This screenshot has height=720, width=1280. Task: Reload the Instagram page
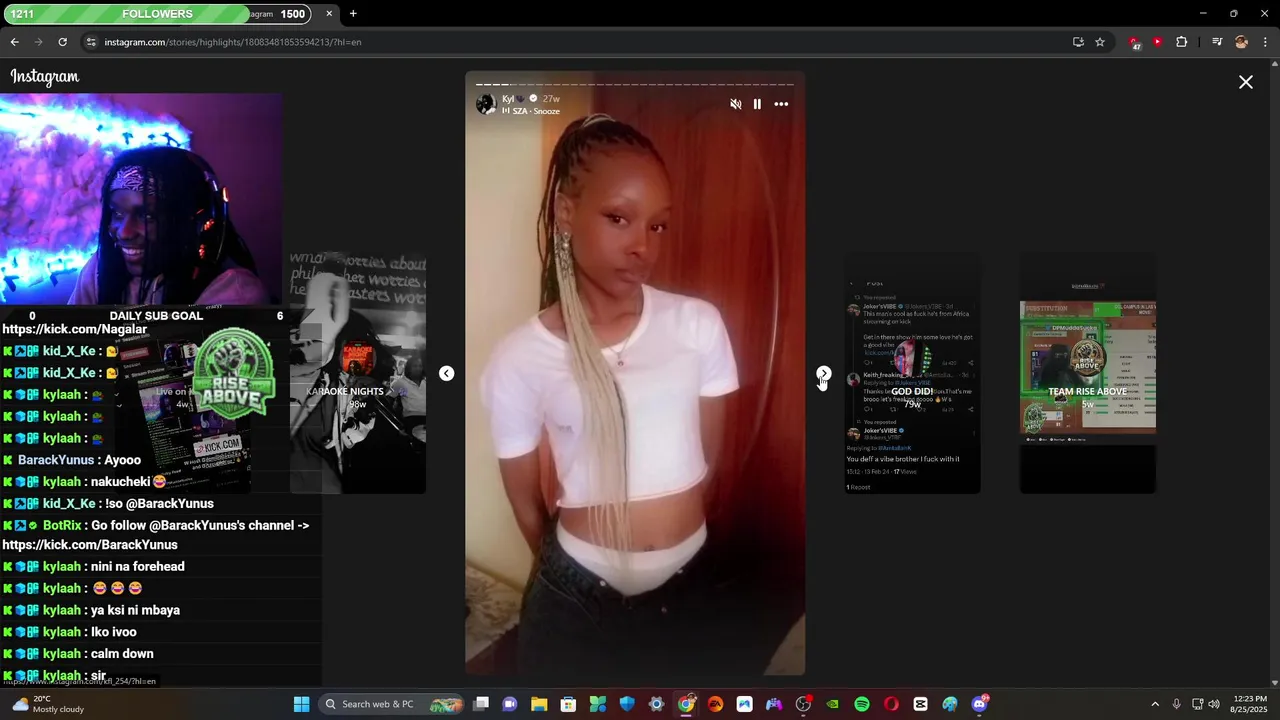click(62, 42)
